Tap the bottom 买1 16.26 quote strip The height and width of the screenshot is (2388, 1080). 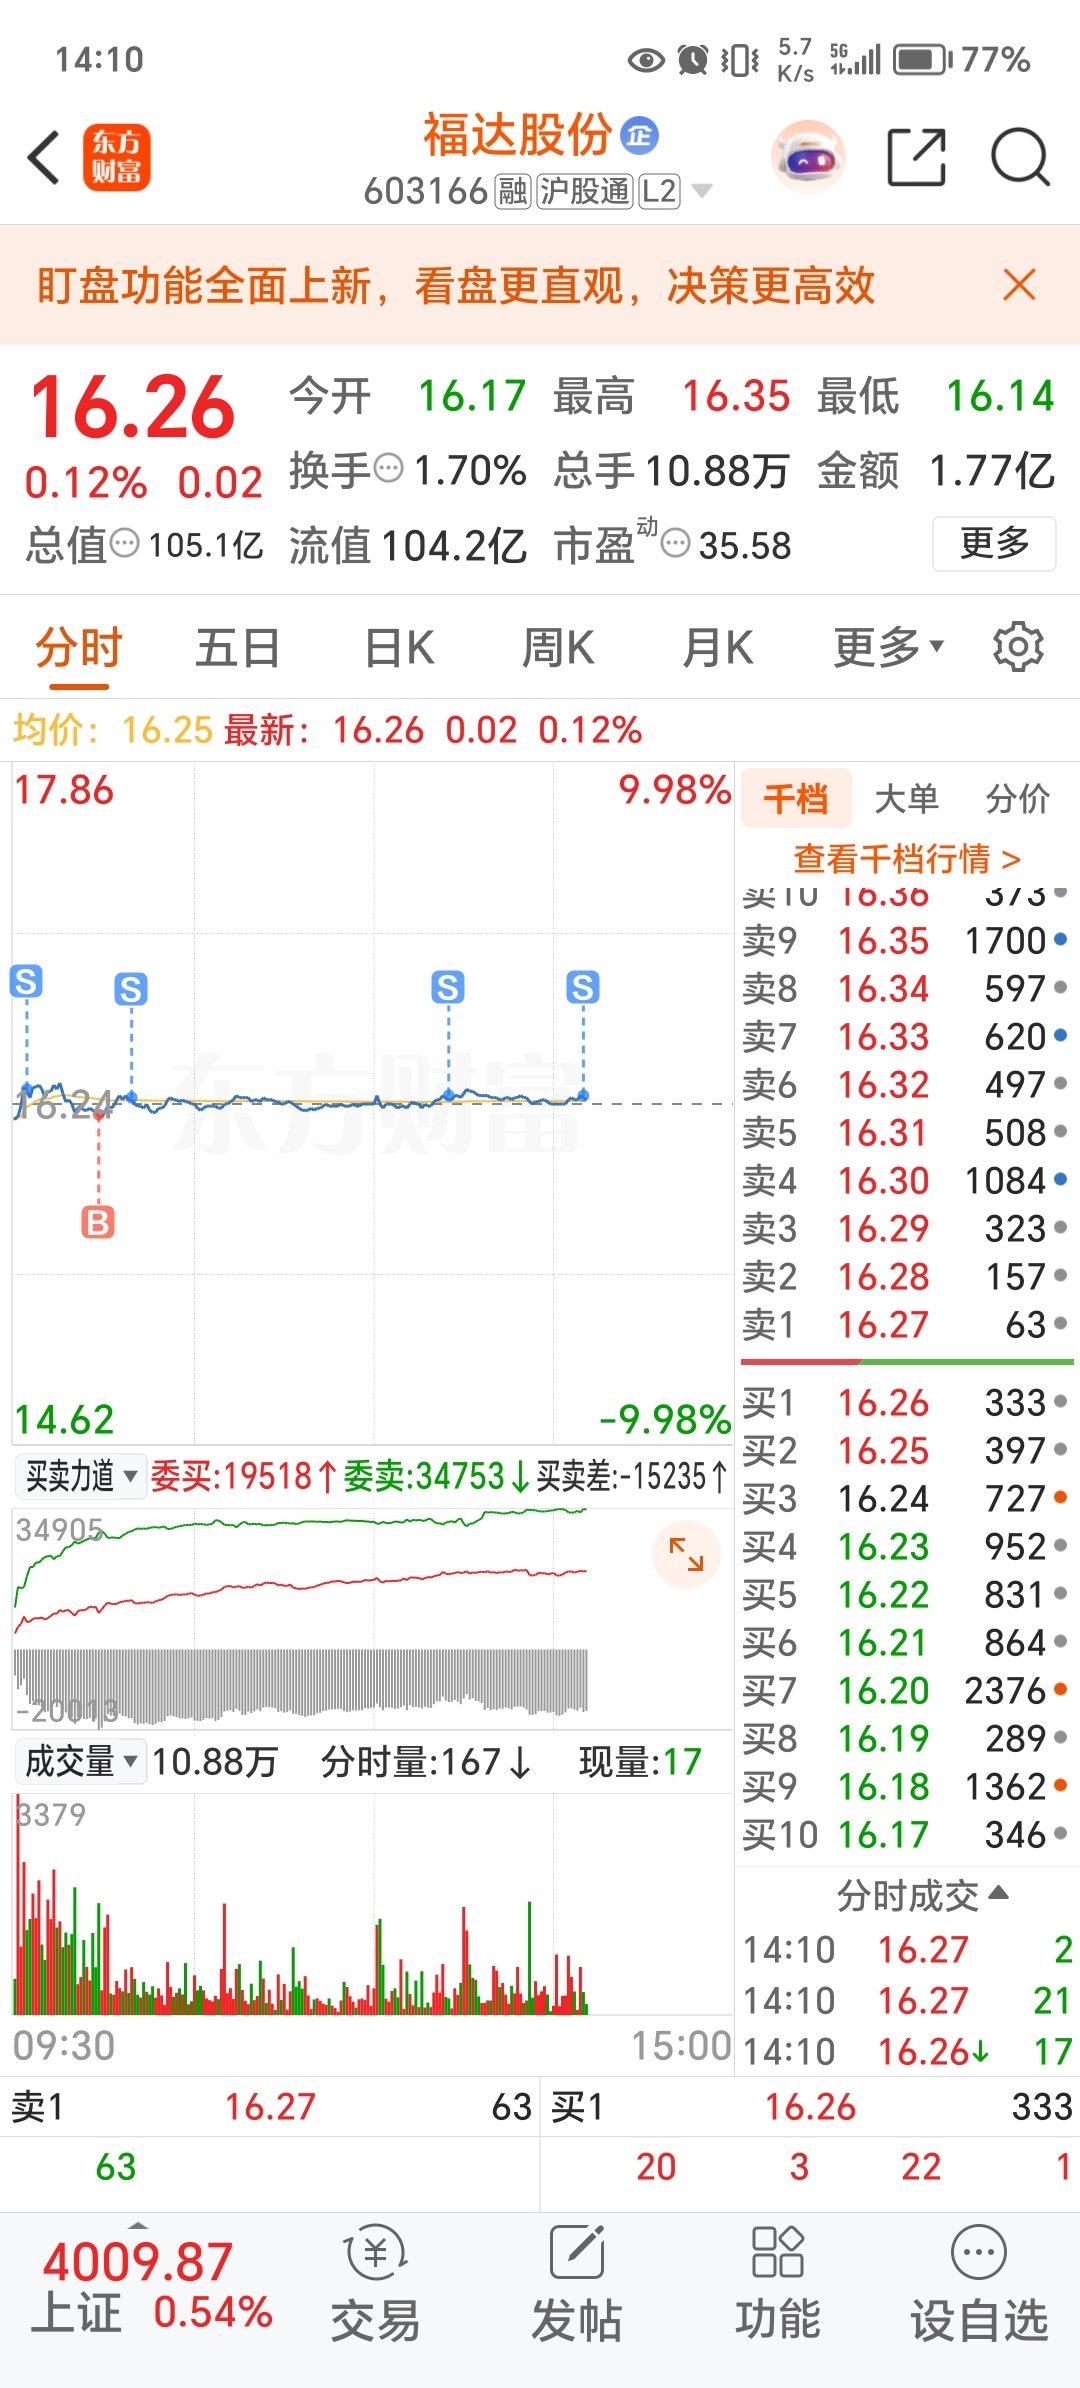810,2106
